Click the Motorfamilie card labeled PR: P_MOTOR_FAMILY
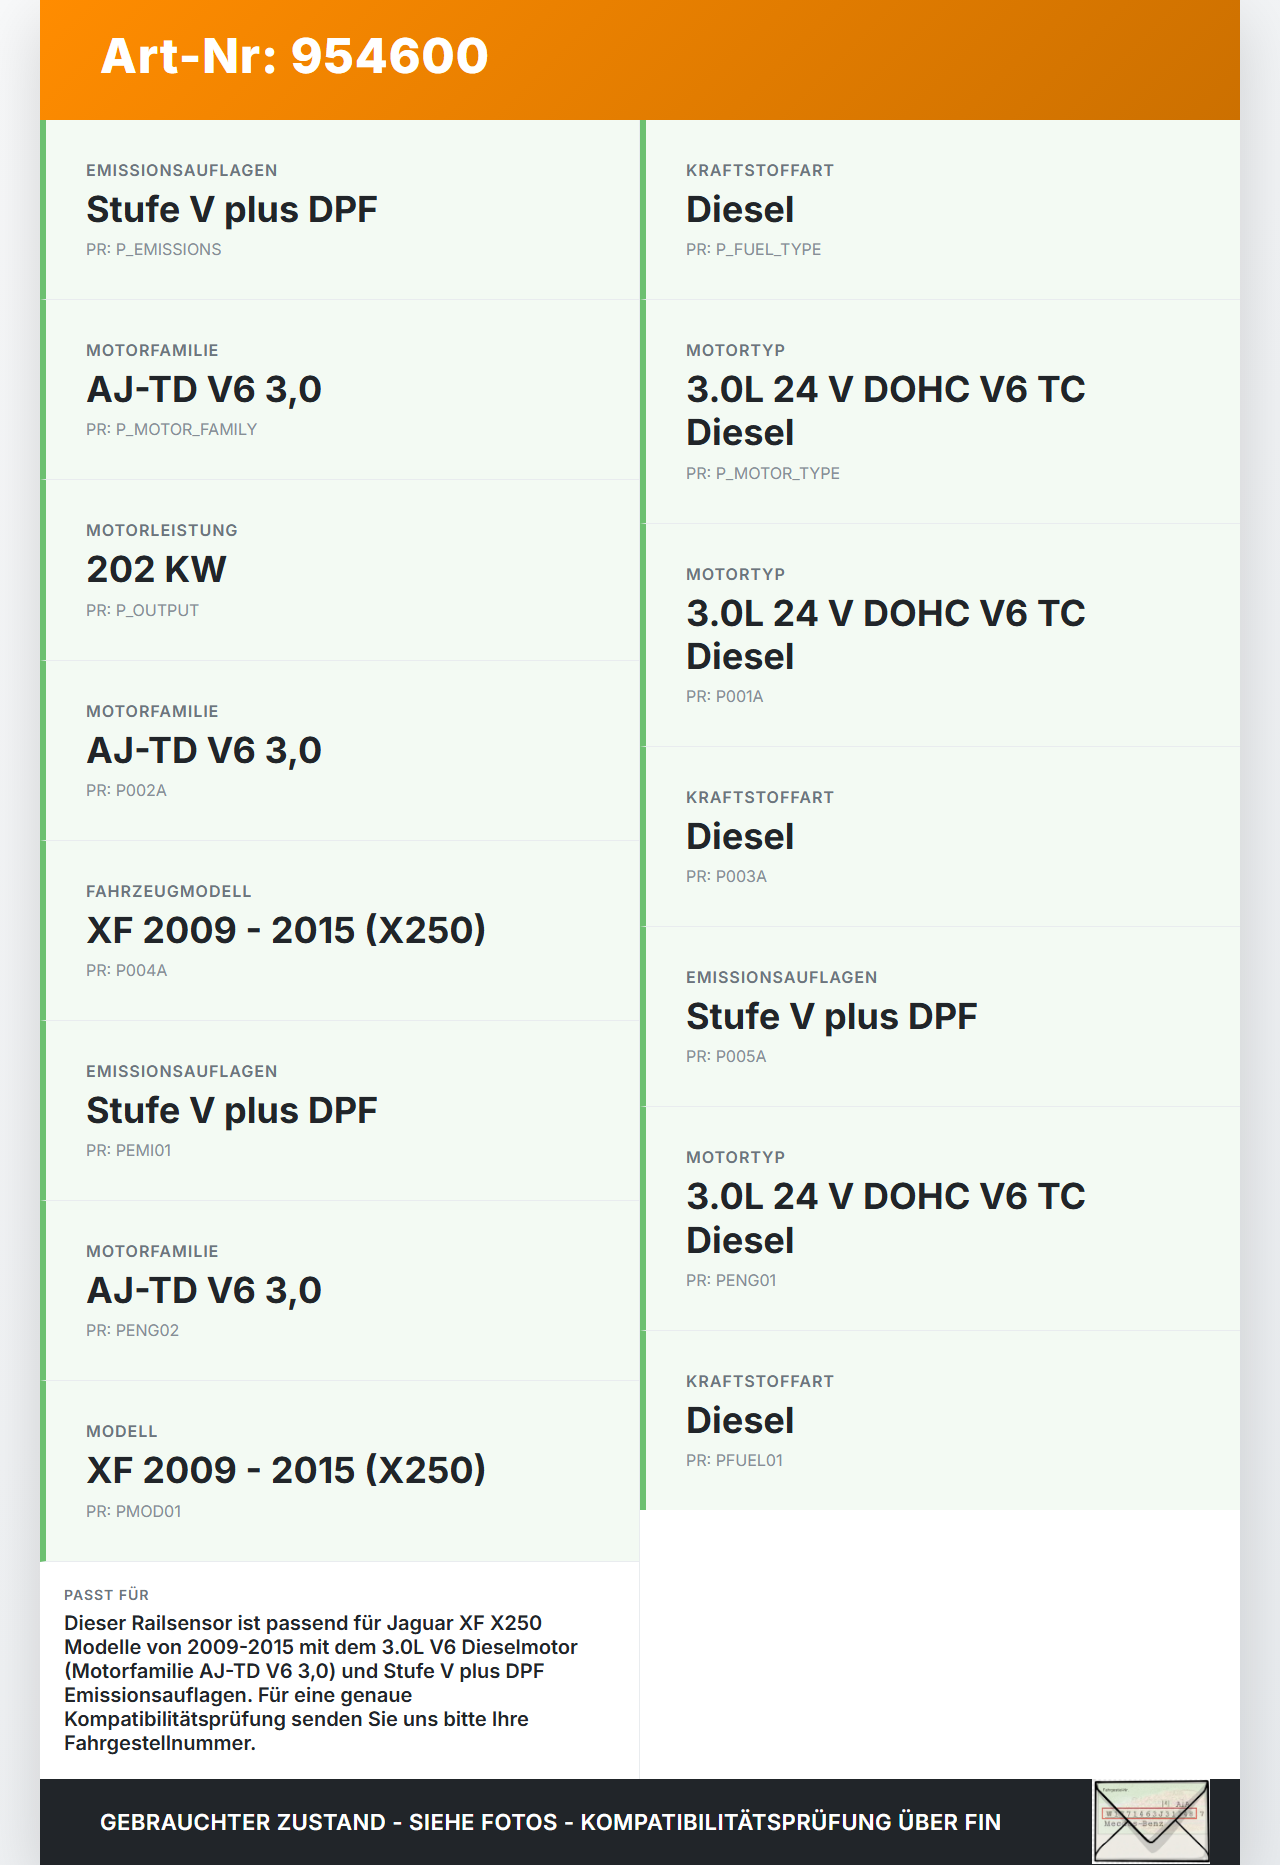The image size is (1280, 1865). 342,390
